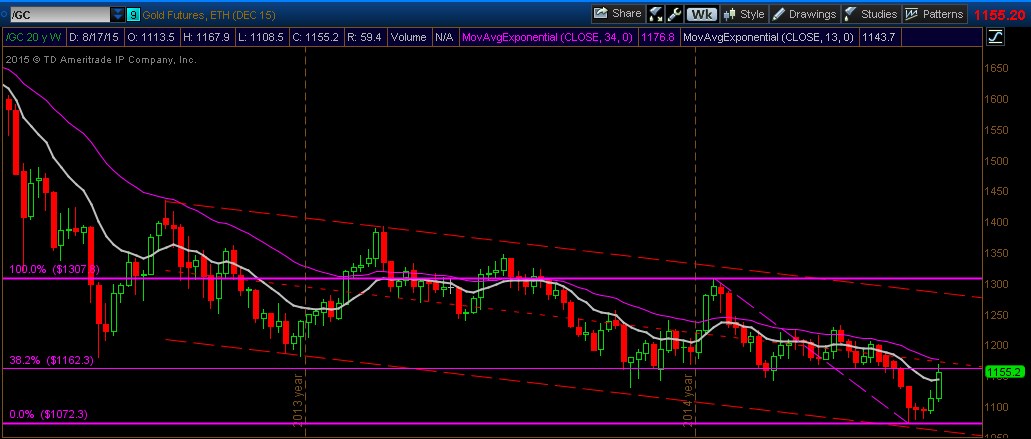This screenshot has width=1031, height=439.
Task: Open the Style menu
Action: click(x=744, y=14)
